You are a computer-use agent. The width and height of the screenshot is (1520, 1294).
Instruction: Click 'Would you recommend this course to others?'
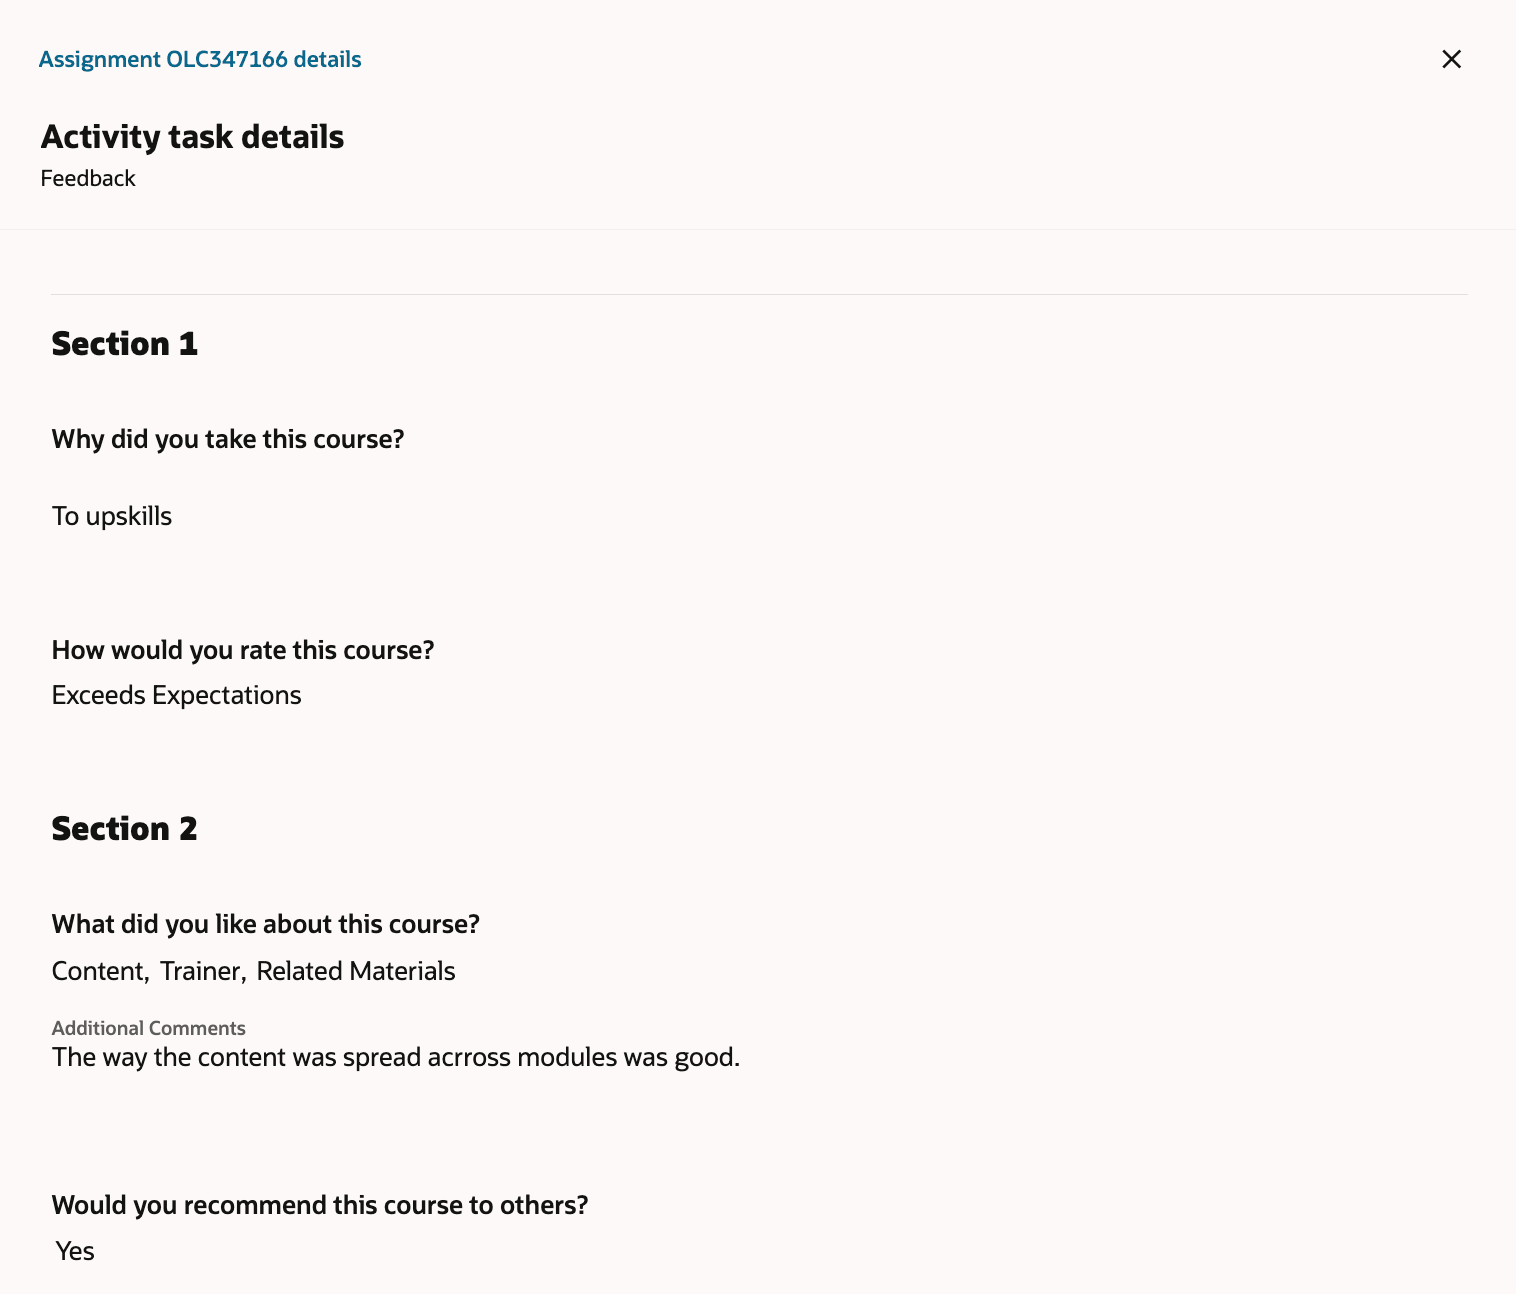[320, 1206]
